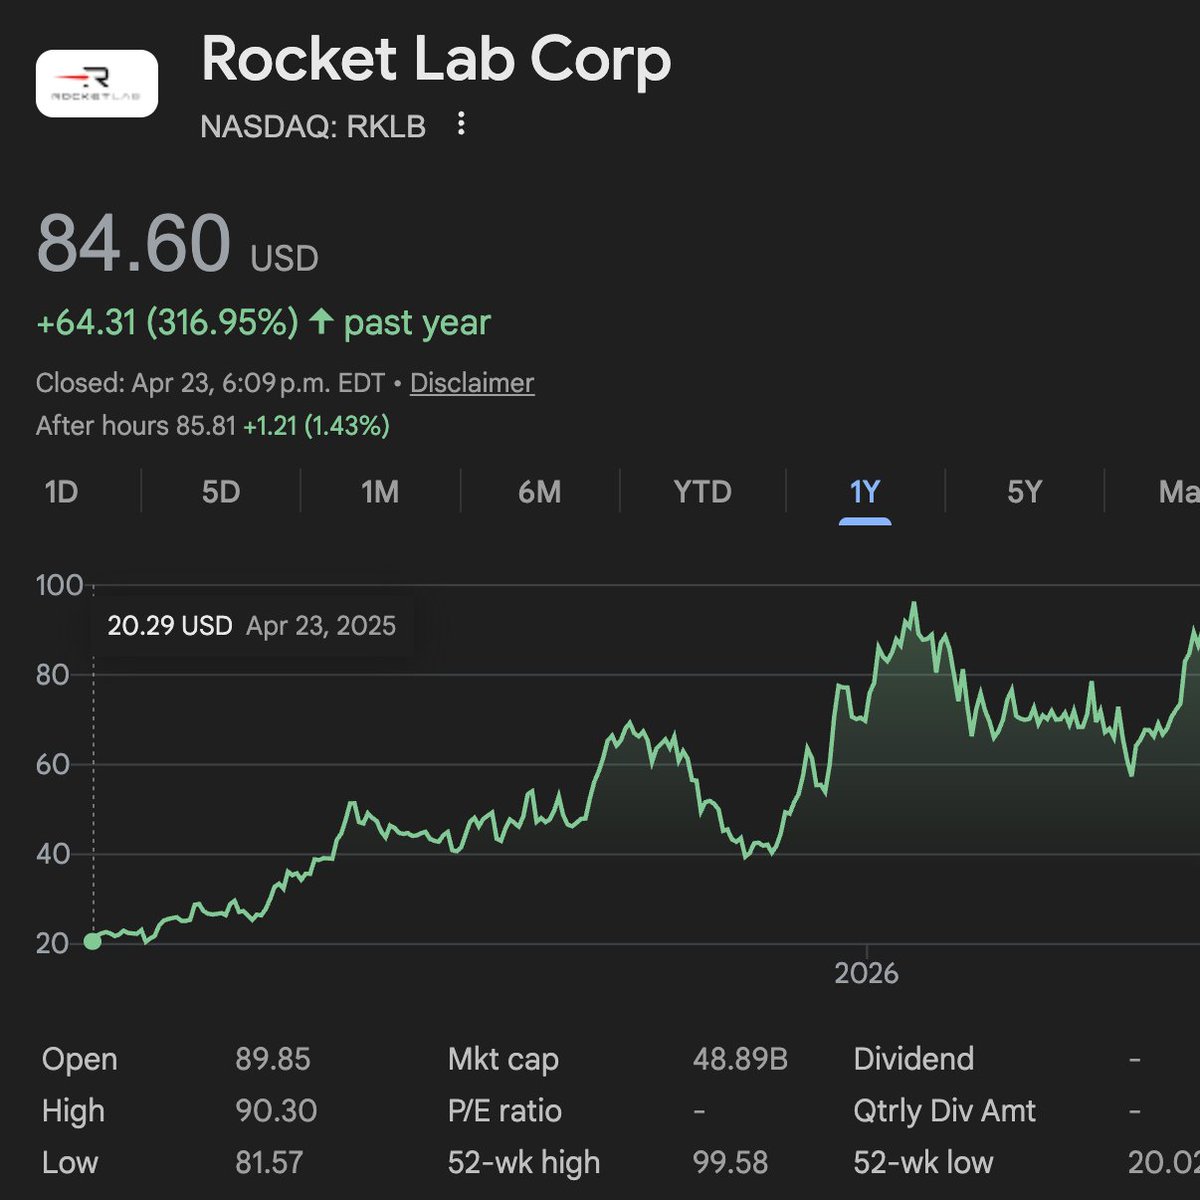The height and width of the screenshot is (1200, 1200).
Task: Click the Apr 23, 2025 tooltip date
Action: point(321,626)
